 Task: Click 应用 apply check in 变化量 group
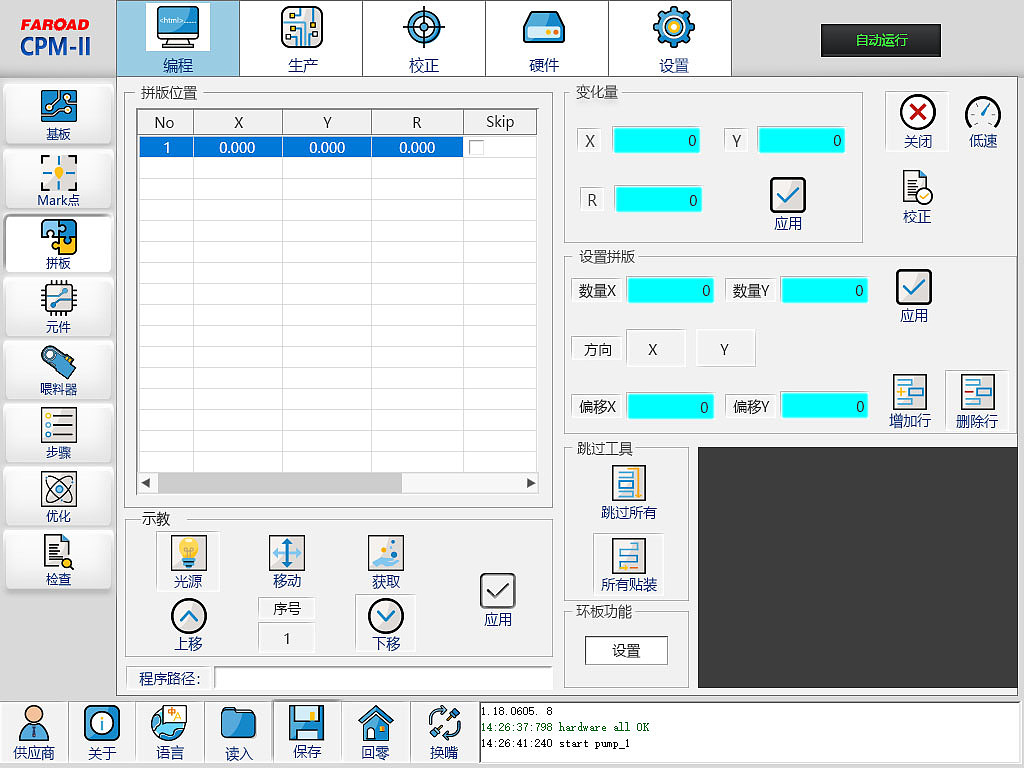click(788, 204)
